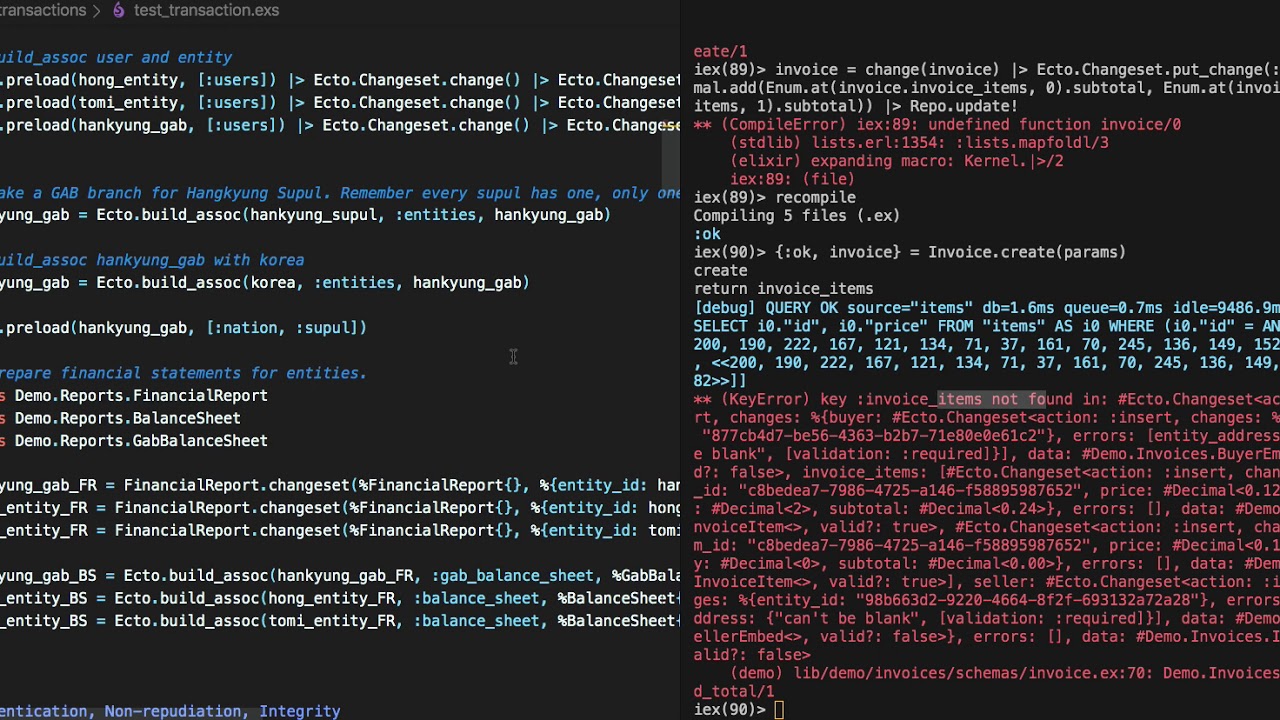Click the preload(hong_entity, [:users]) line
The image size is (1280, 720).
coord(340,80)
